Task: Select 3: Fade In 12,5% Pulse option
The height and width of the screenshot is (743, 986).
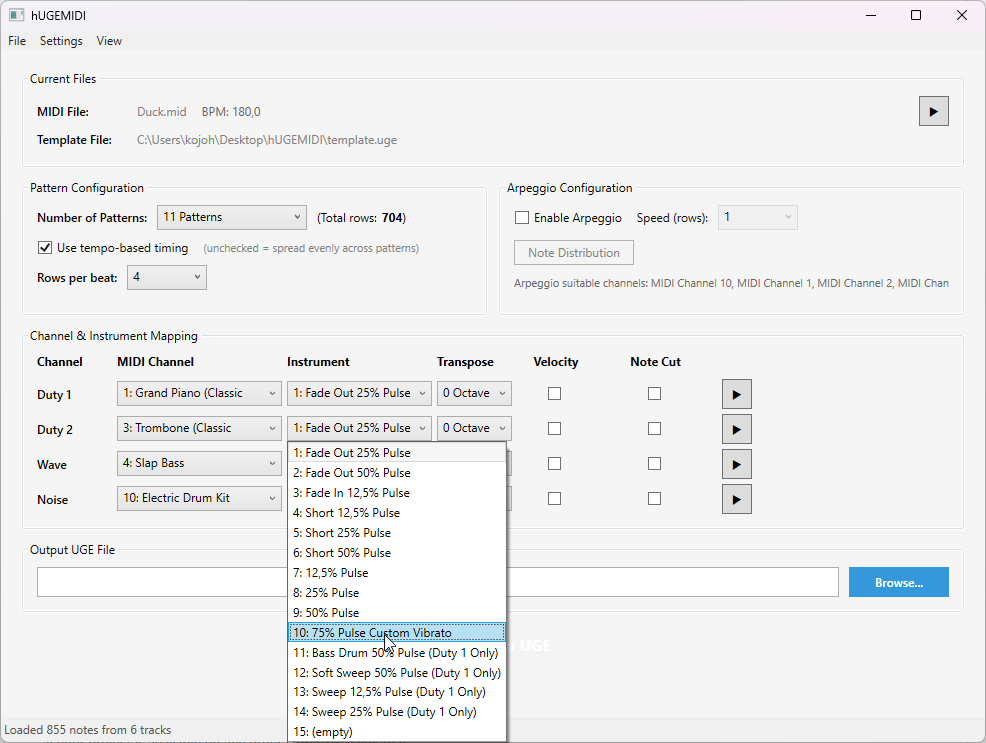Action: 397,493
